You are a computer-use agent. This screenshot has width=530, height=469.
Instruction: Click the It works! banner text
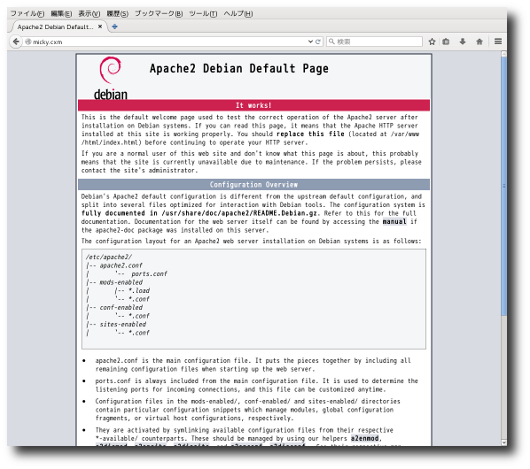[x=254, y=105]
